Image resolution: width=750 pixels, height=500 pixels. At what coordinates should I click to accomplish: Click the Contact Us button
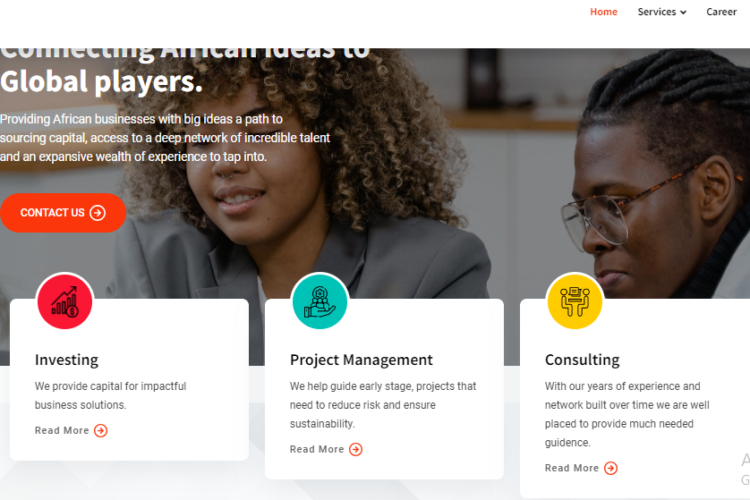point(63,213)
